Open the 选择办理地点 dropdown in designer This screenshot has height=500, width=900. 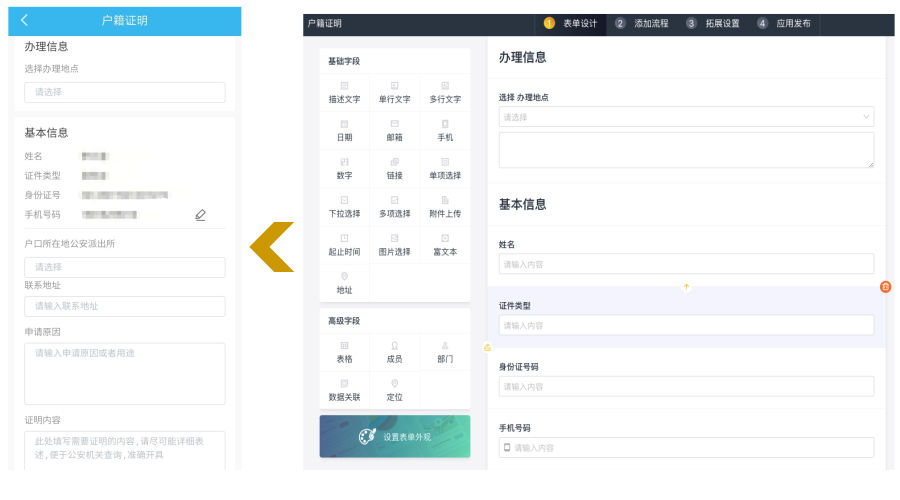click(686, 117)
